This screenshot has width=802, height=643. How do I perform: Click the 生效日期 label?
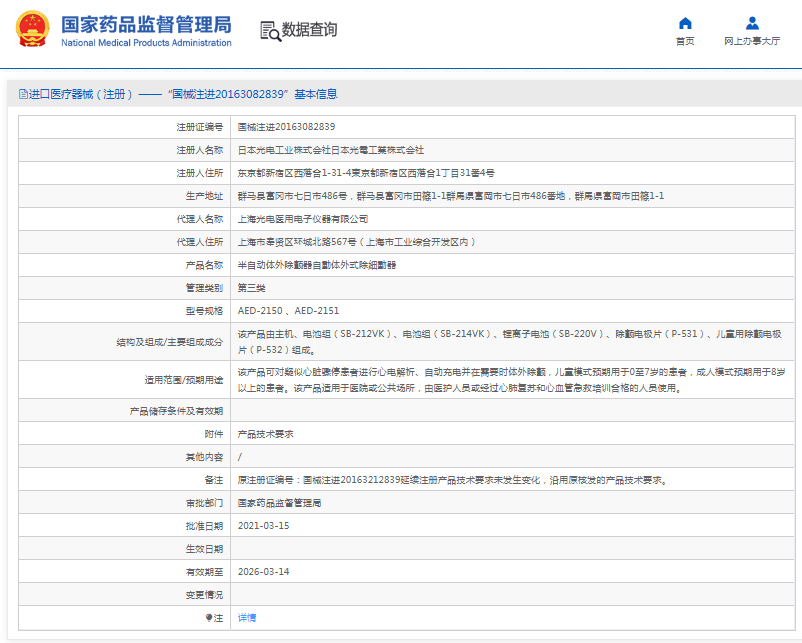pyautogui.click(x=205, y=549)
